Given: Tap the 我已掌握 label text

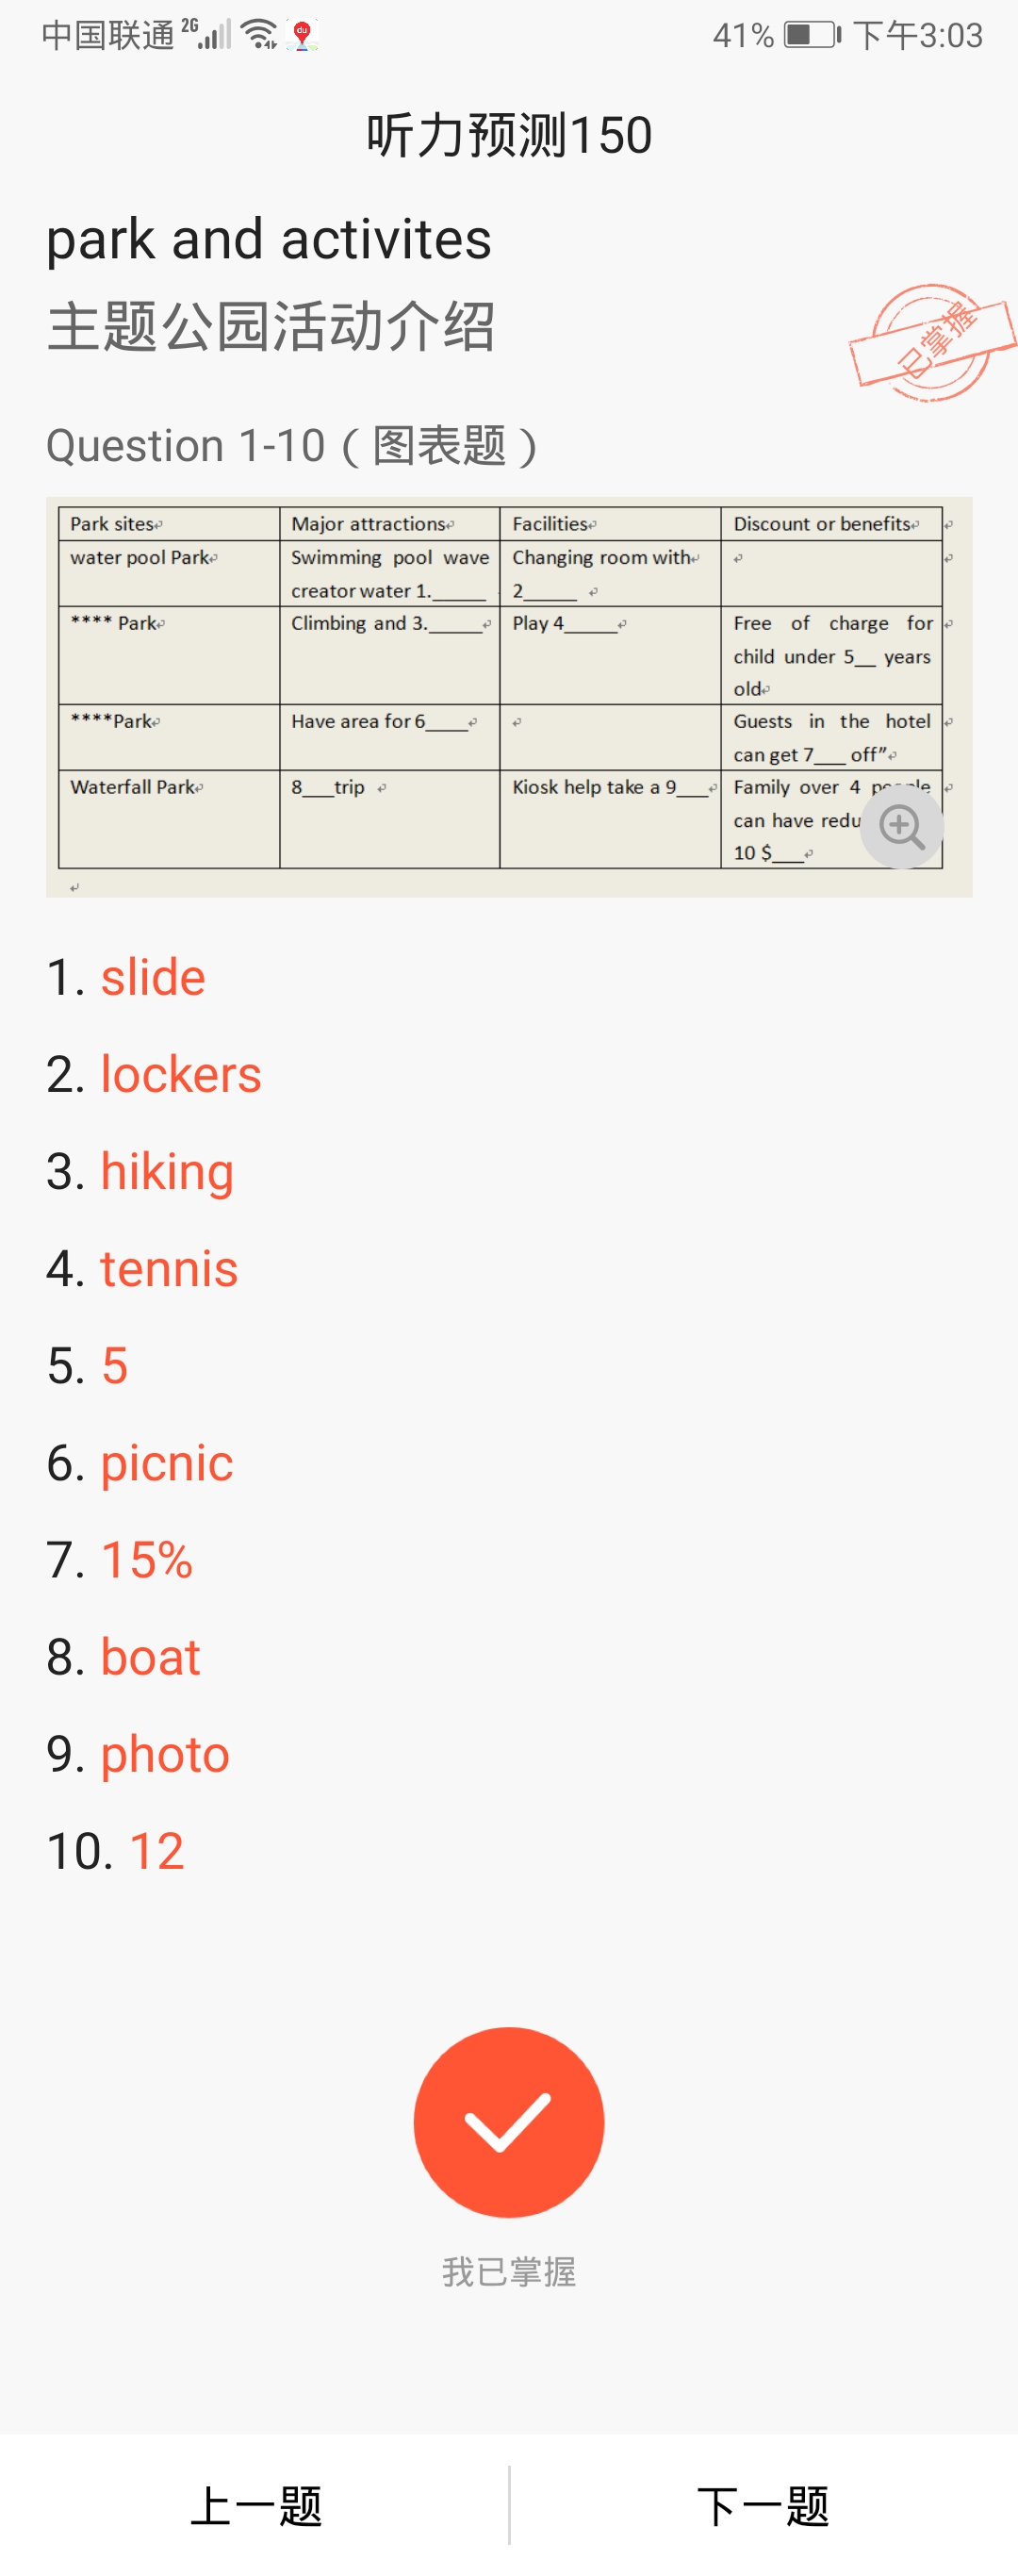Looking at the screenshot, I should 509,2271.
